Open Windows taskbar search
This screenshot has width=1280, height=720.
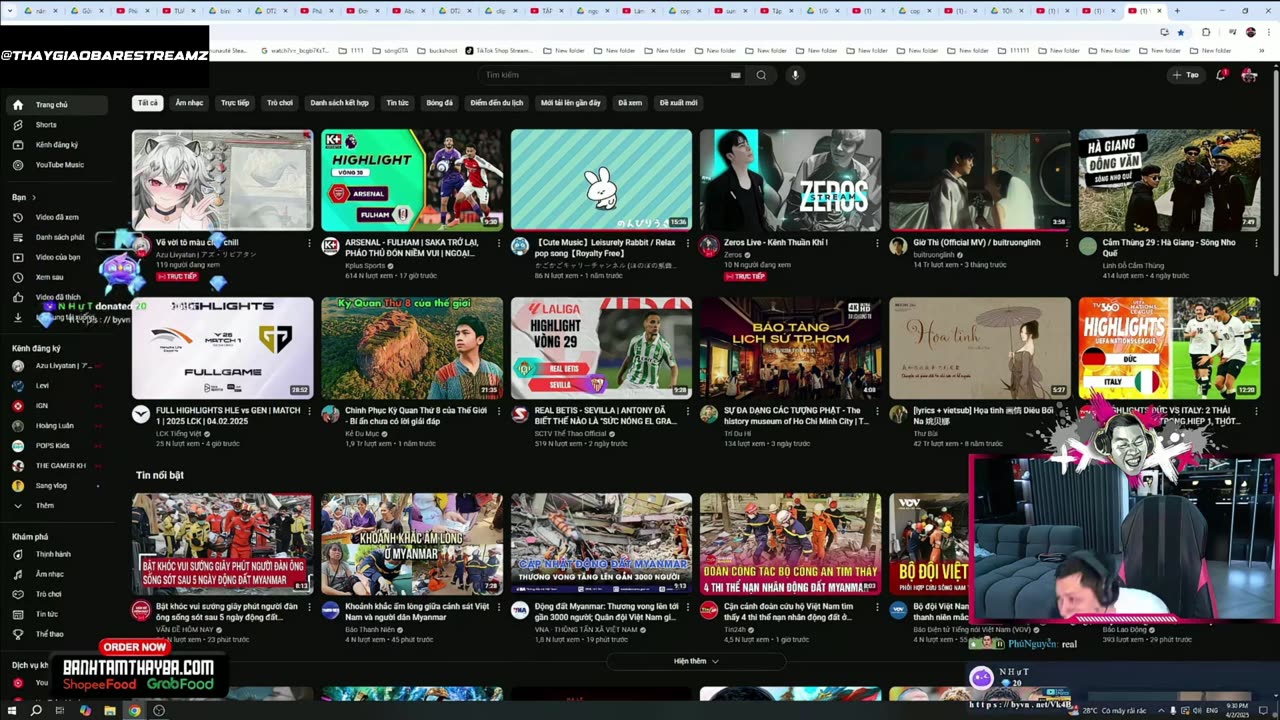pyautogui.click(x=36, y=710)
